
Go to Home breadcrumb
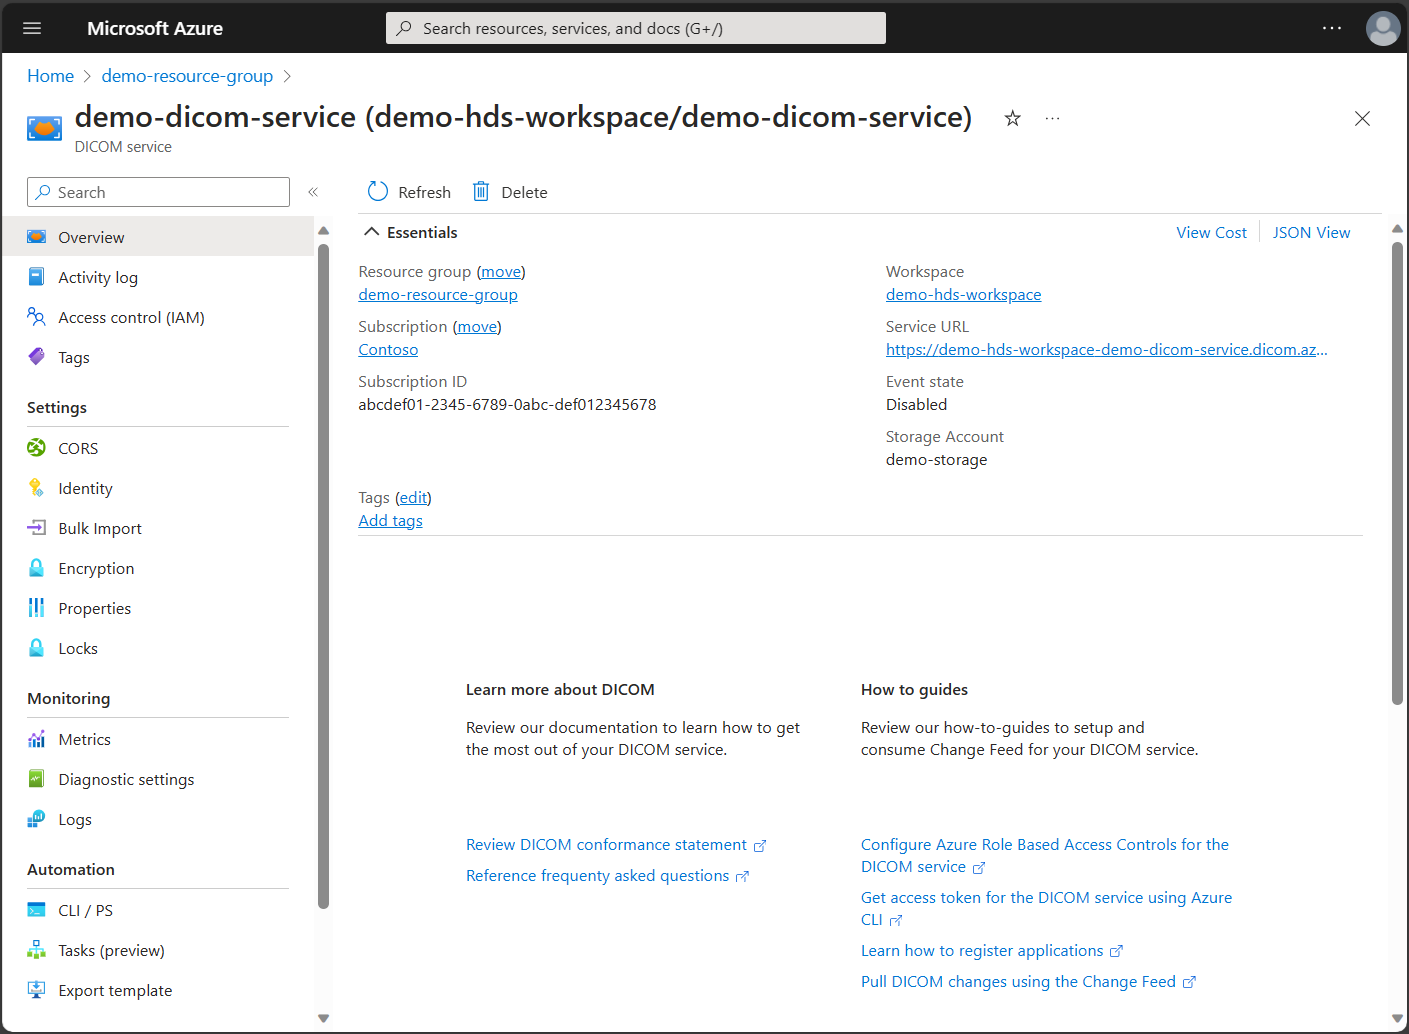pos(50,76)
